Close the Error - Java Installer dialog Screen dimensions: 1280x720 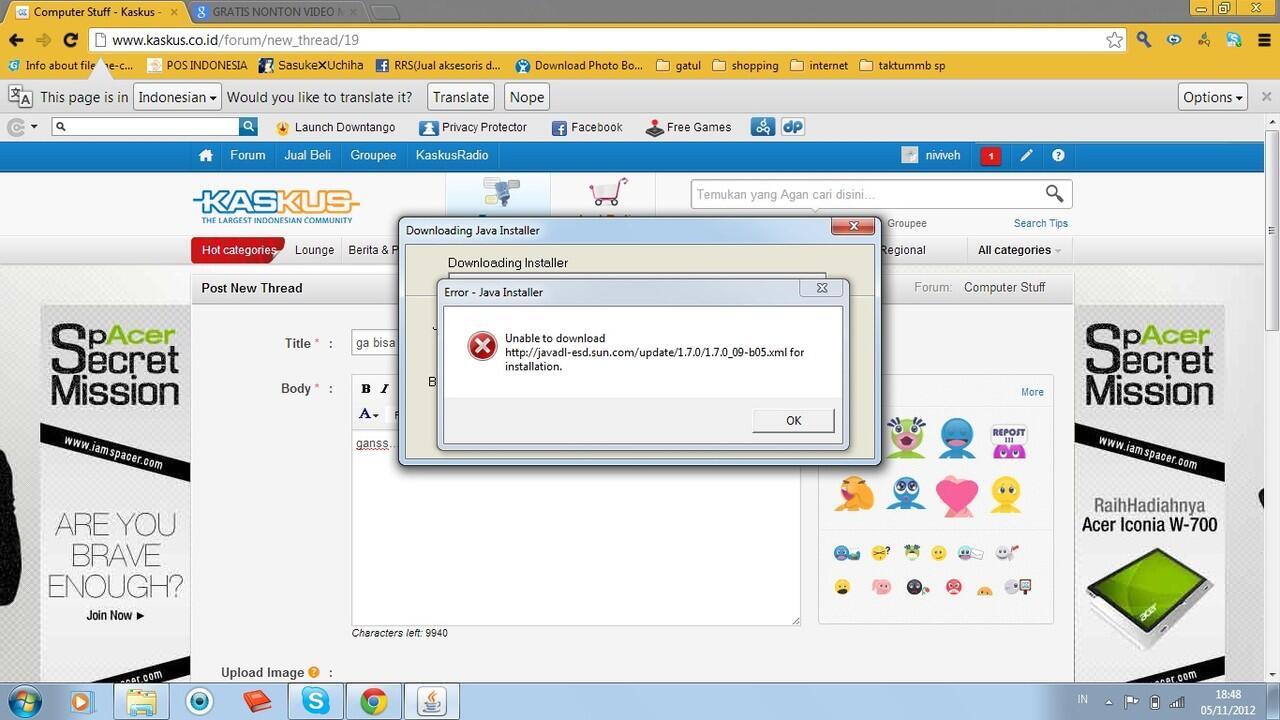(822, 288)
